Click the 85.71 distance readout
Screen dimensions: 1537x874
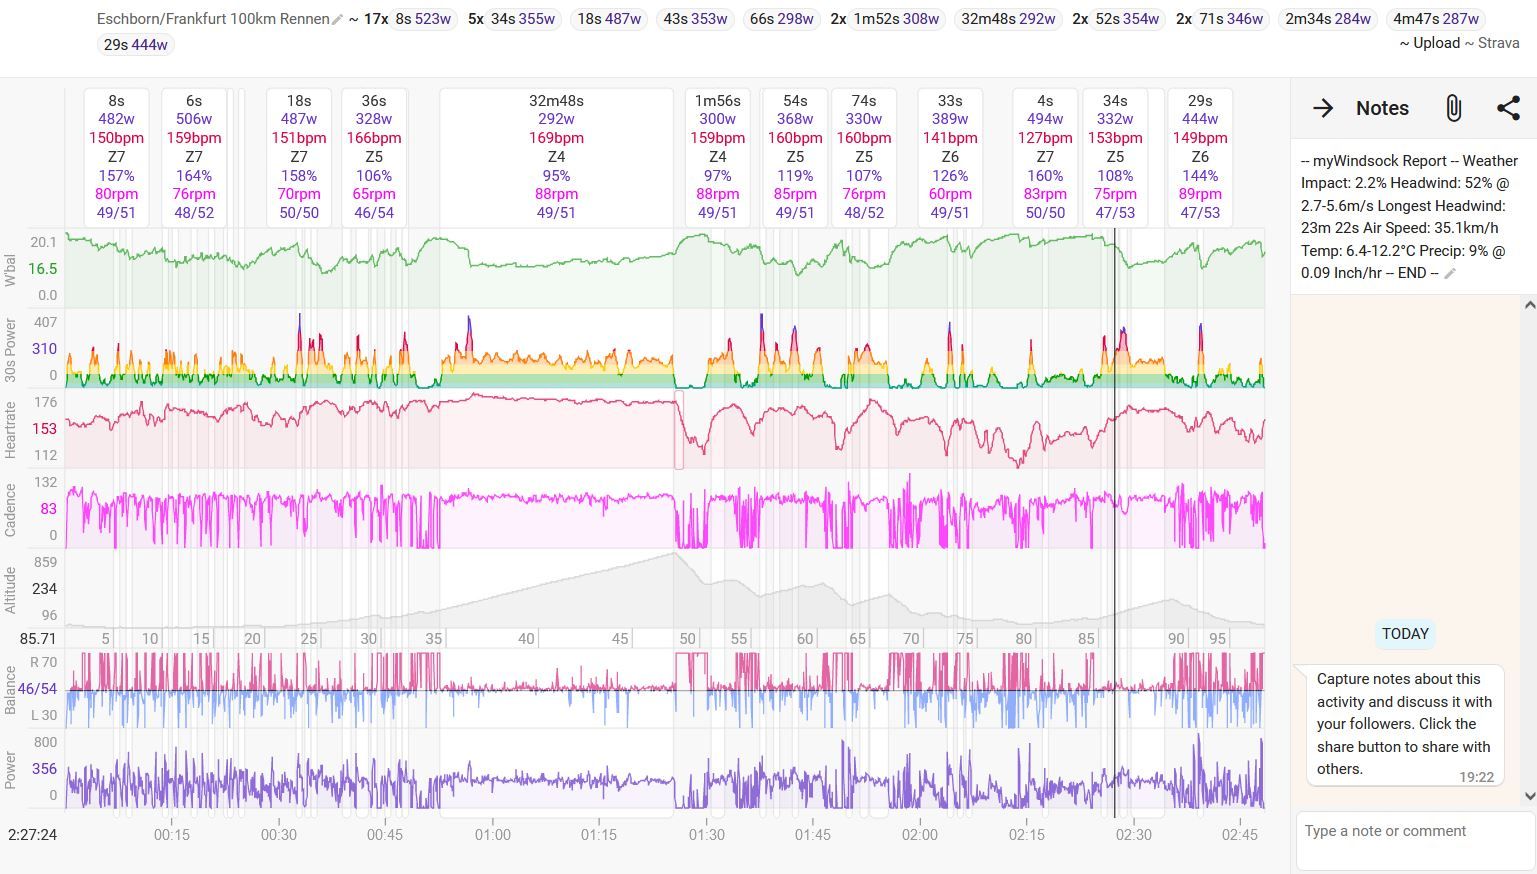37,638
